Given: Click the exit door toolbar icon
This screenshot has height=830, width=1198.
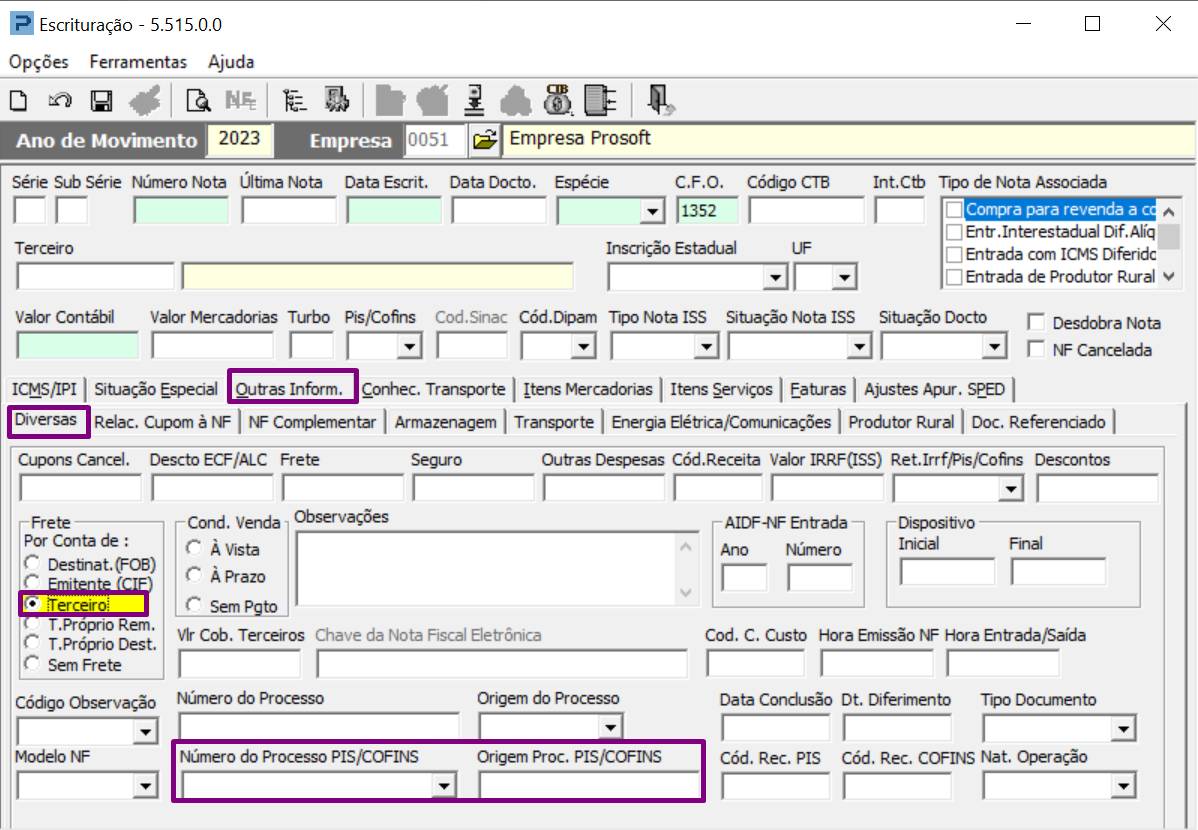Looking at the screenshot, I should tap(659, 100).
